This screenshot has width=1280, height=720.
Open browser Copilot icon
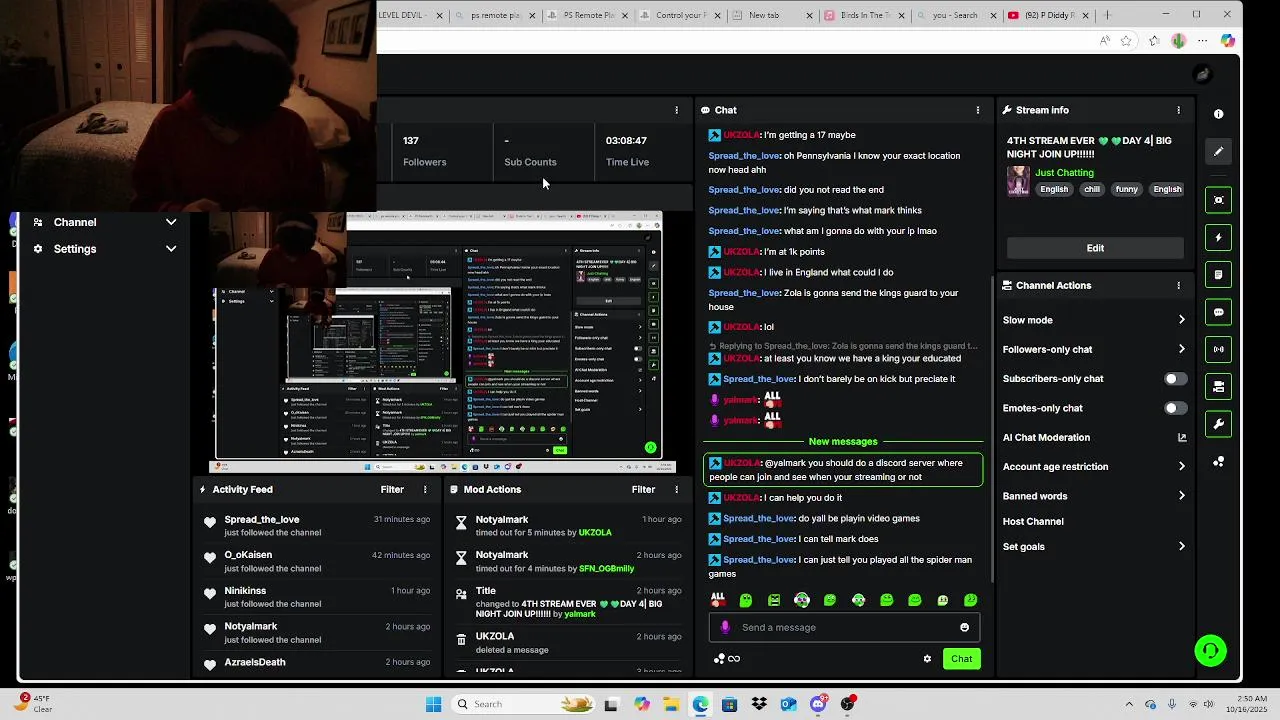tap(1227, 41)
